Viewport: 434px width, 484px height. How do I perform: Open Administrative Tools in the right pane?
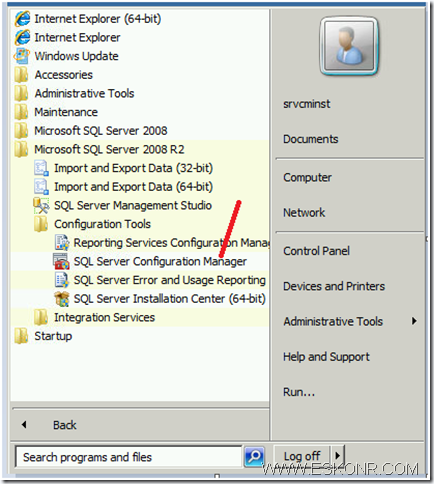pos(333,322)
